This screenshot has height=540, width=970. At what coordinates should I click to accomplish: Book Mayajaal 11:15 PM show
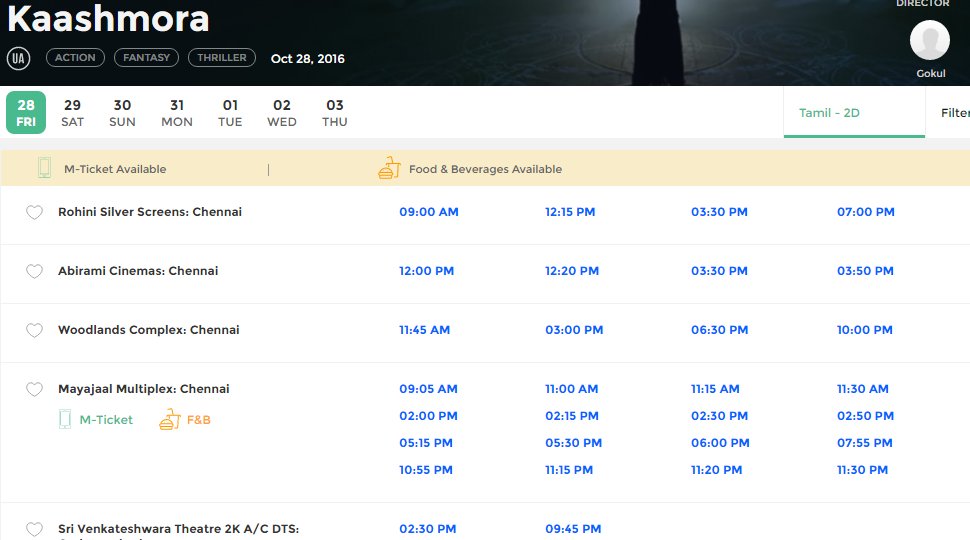point(569,469)
